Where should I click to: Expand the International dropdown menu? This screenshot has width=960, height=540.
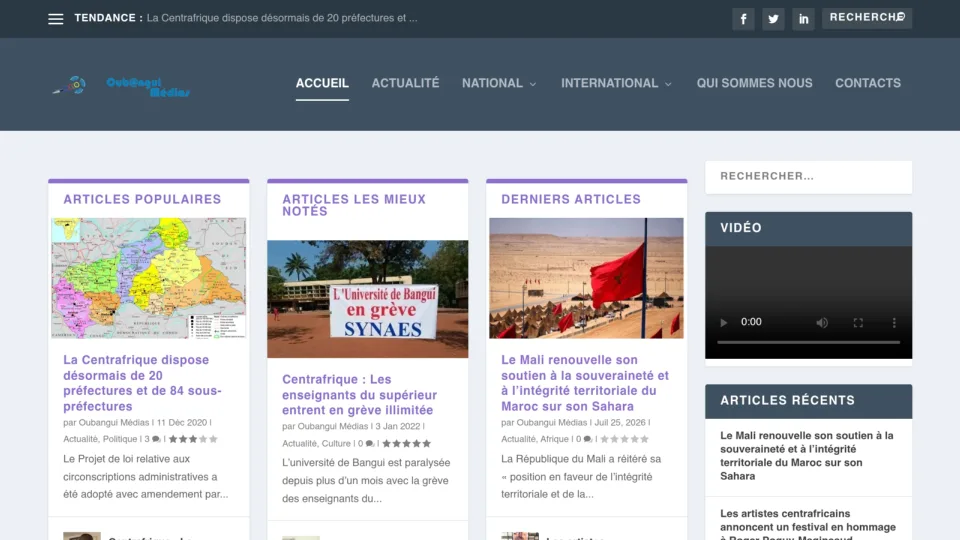click(617, 83)
